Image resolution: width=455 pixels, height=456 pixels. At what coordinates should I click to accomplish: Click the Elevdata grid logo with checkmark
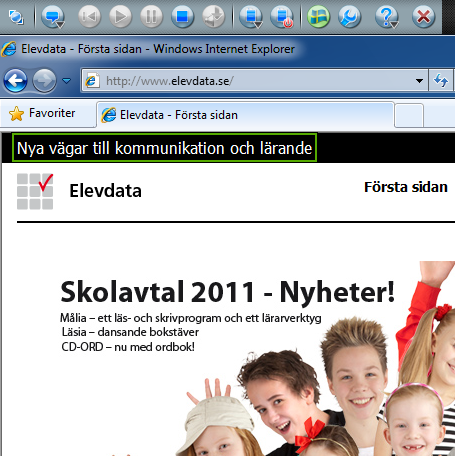click(35, 191)
